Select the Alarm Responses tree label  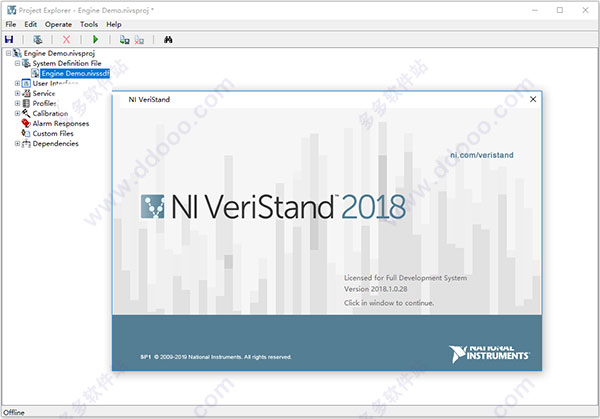pyautogui.click(x=61, y=124)
